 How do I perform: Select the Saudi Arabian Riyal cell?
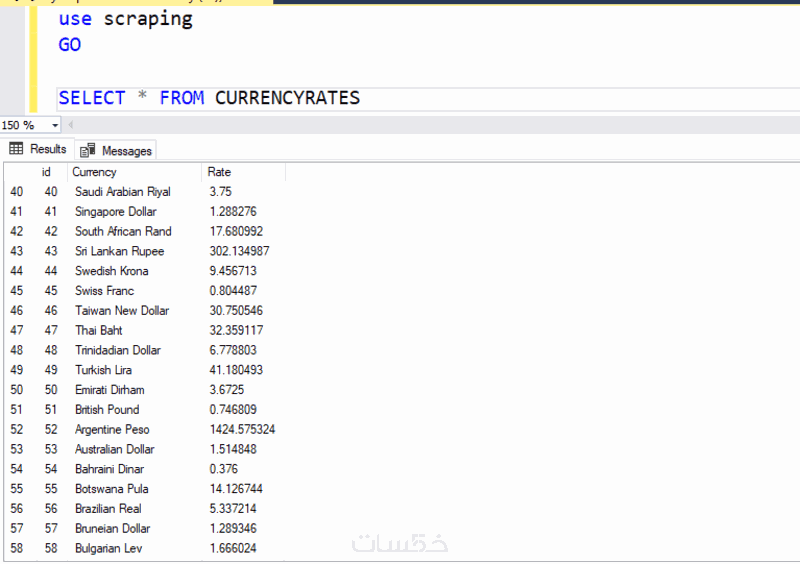122,192
